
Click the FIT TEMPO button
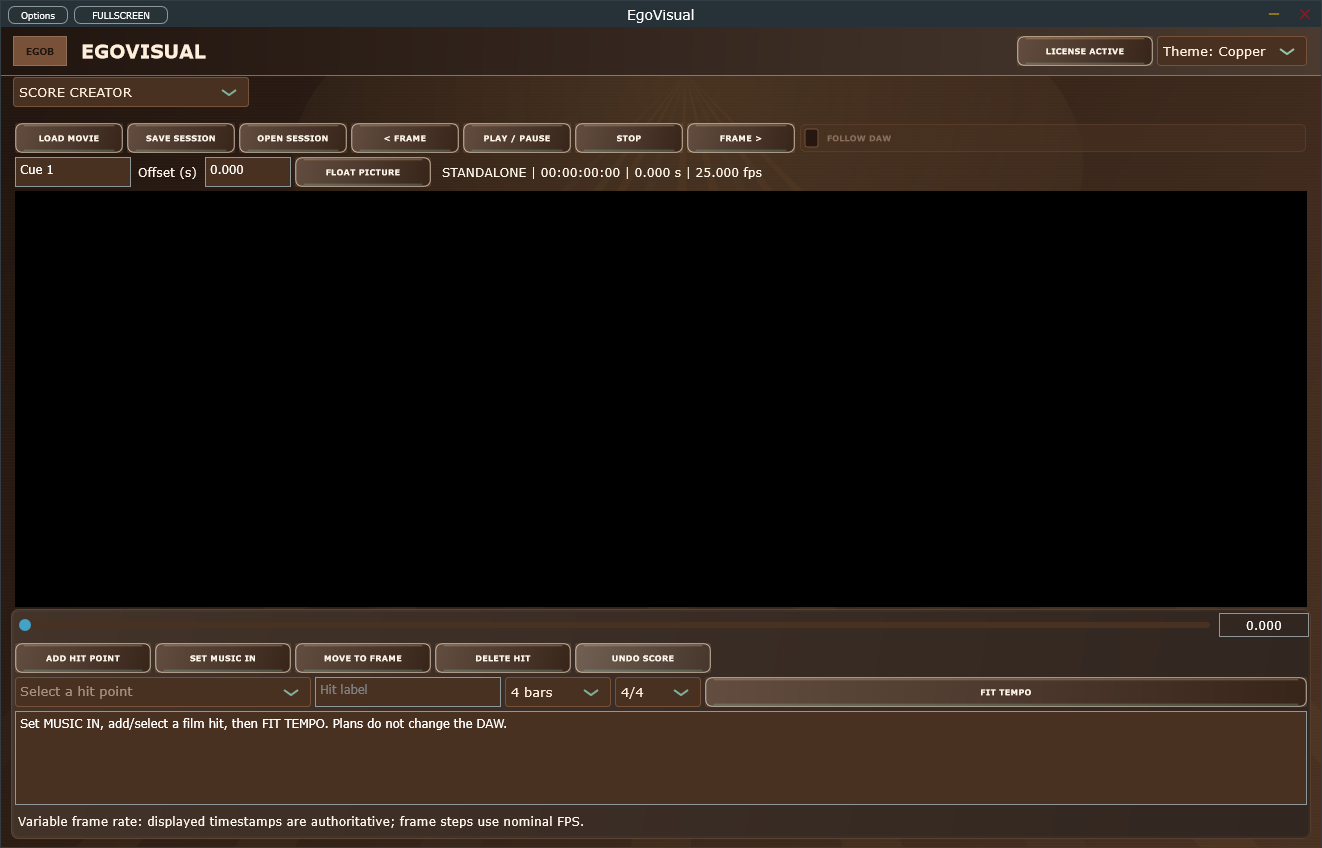1006,692
